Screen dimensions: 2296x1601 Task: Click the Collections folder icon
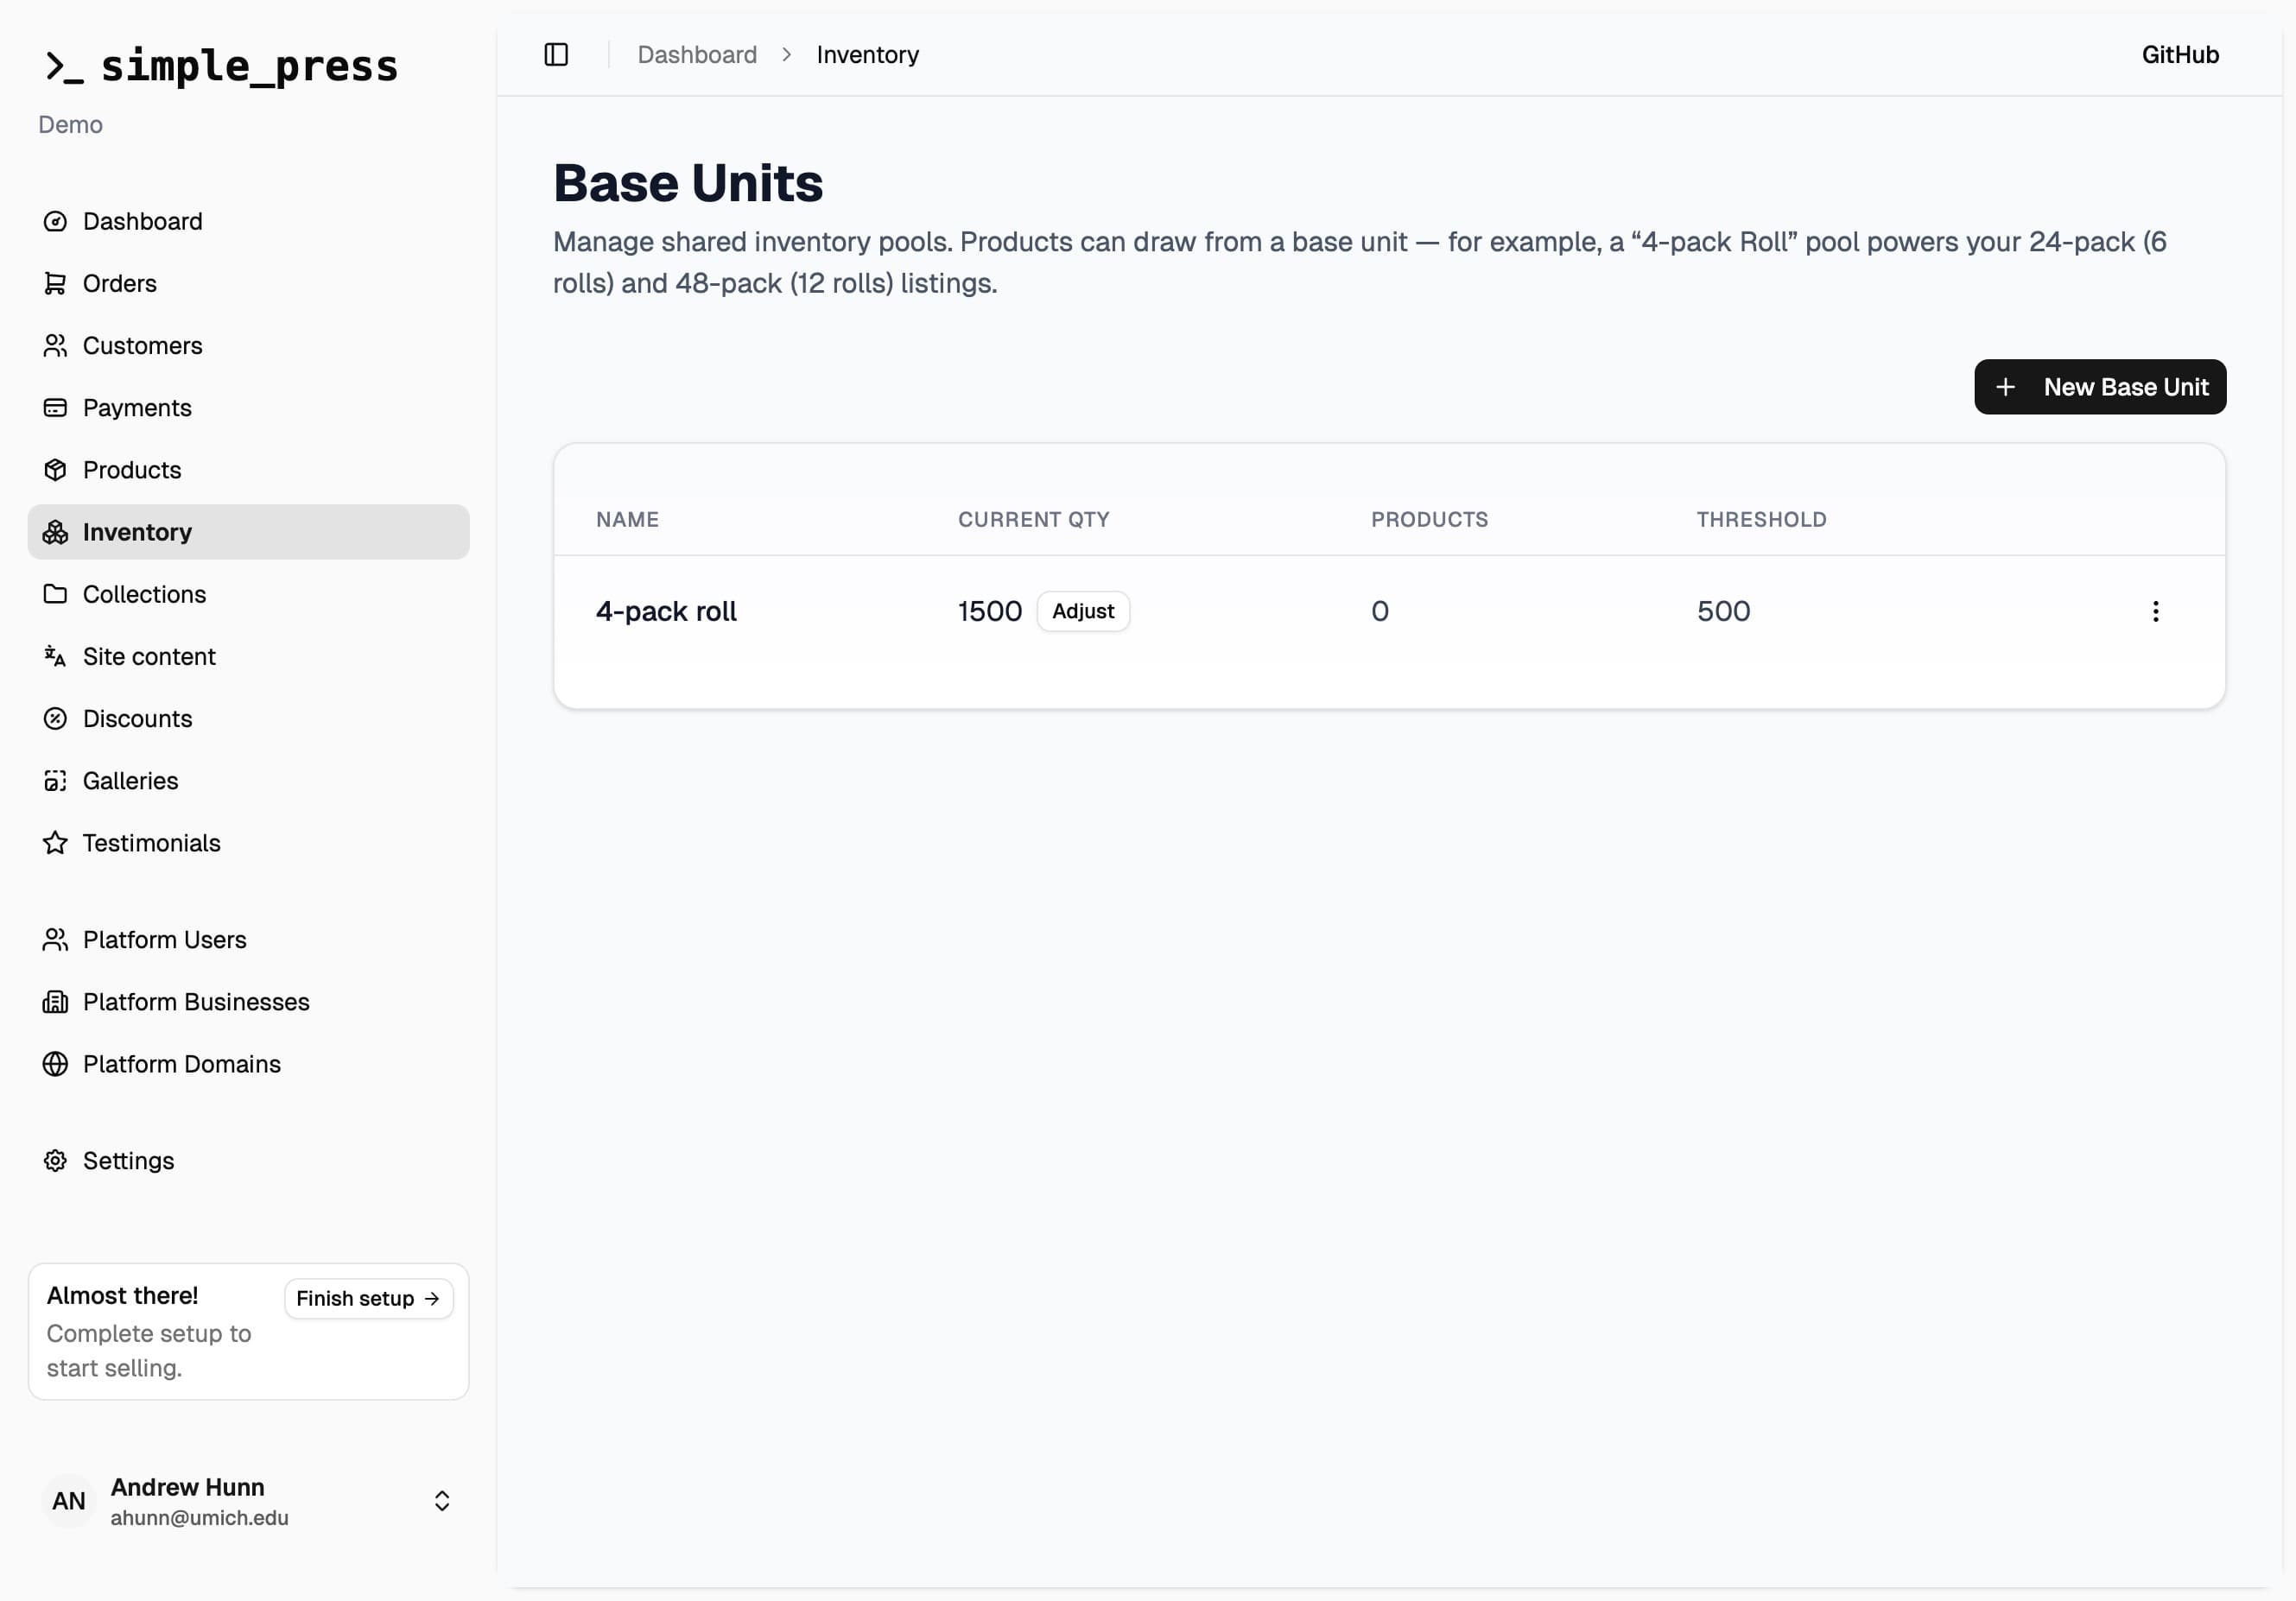click(x=55, y=594)
